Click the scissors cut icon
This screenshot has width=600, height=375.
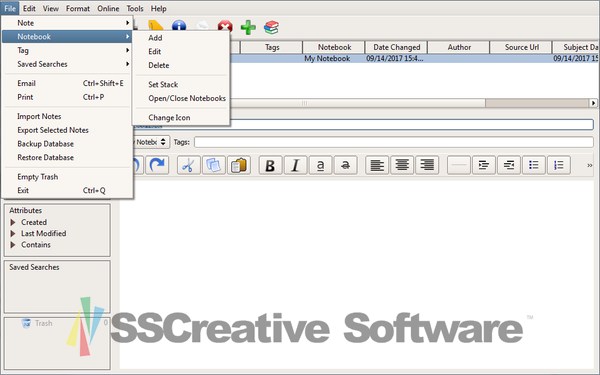(188, 165)
